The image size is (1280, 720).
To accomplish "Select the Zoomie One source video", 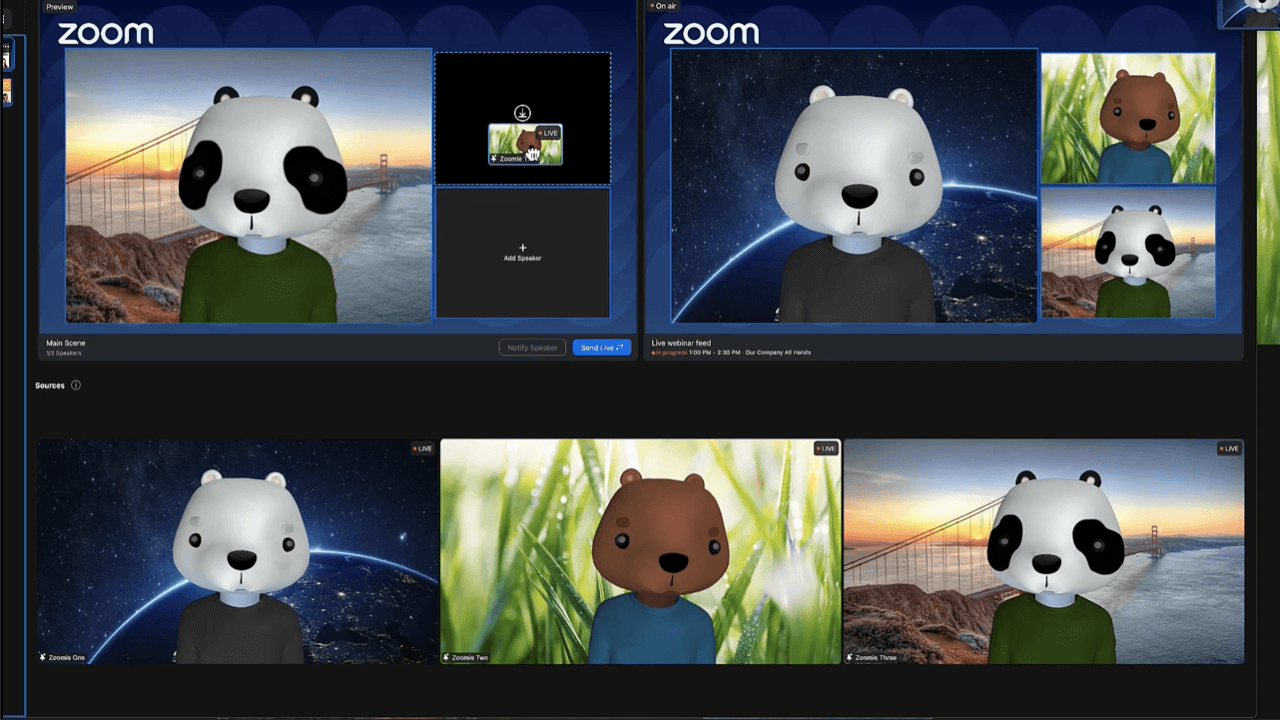I will pos(238,551).
